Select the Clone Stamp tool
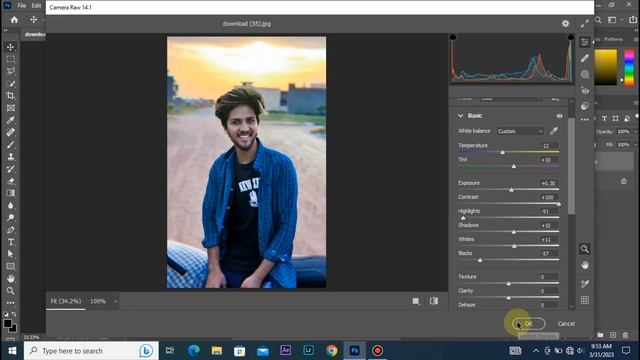This screenshot has height=360, width=640. point(11,157)
